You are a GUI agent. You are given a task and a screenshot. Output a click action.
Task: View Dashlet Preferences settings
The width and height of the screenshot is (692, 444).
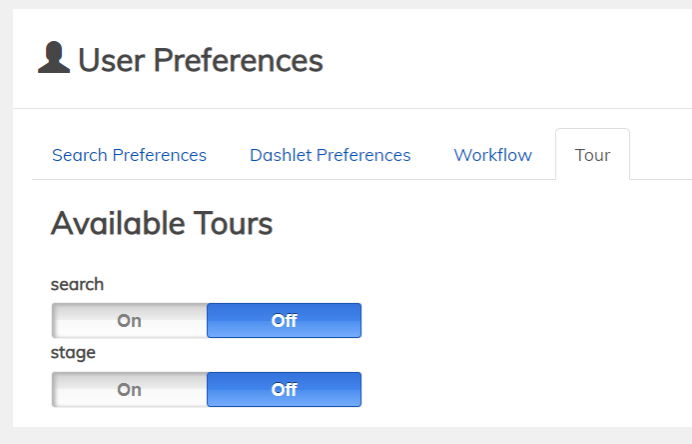[x=330, y=155]
